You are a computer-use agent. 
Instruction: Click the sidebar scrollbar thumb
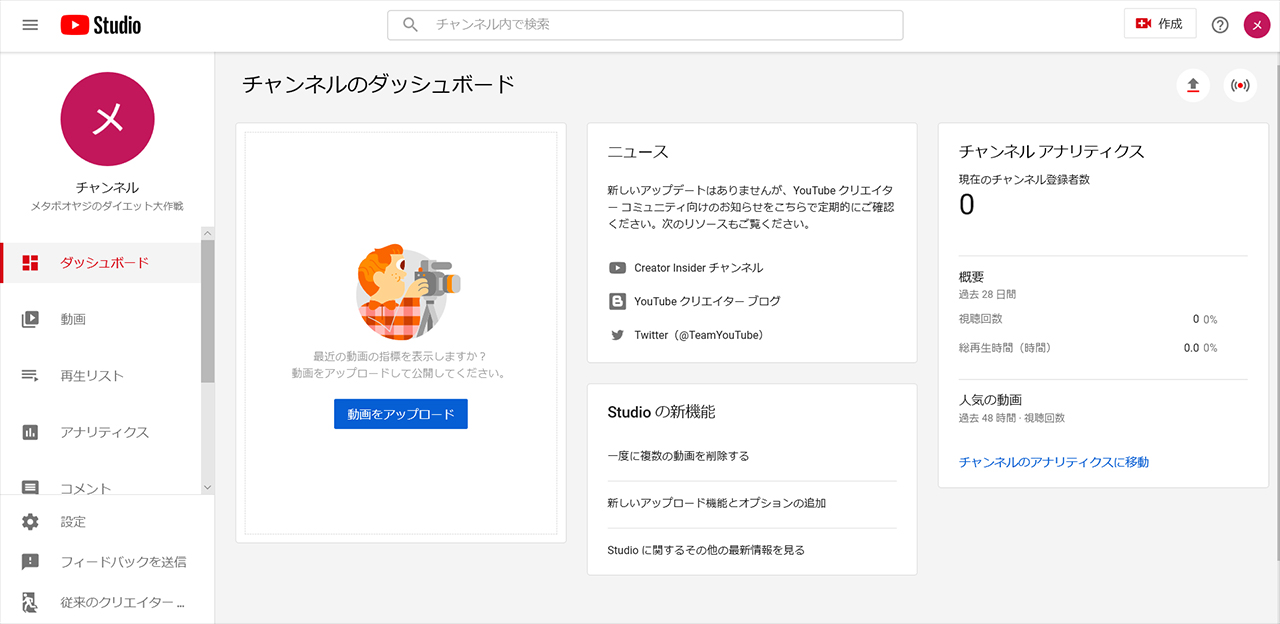208,311
